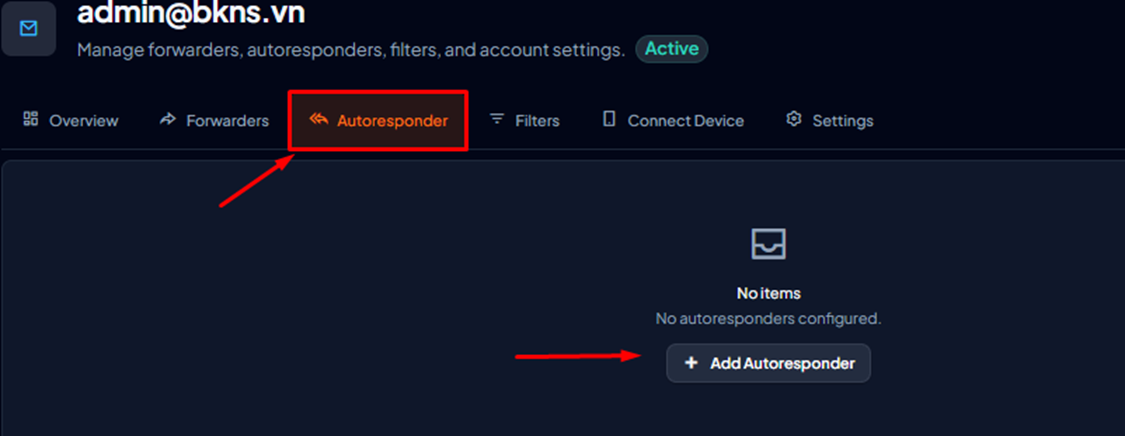The height and width of the screenshot is (436, 1125).
Task: Switch to the Overview tab
Action: pyautogui.click(x=70, y=120)
